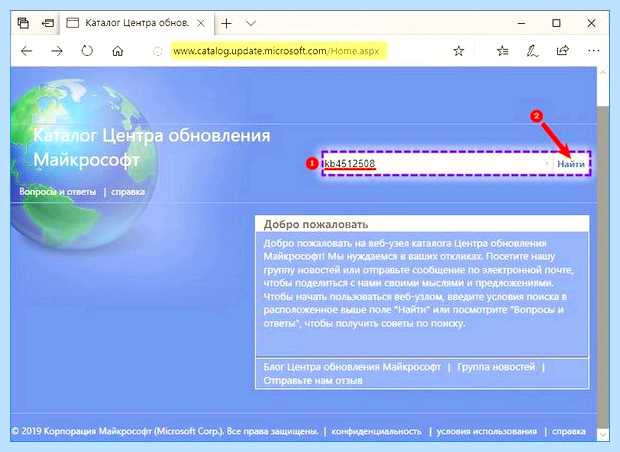Click the scrollbar down arrow
620x452 pixels.
(x=603, y=434)
